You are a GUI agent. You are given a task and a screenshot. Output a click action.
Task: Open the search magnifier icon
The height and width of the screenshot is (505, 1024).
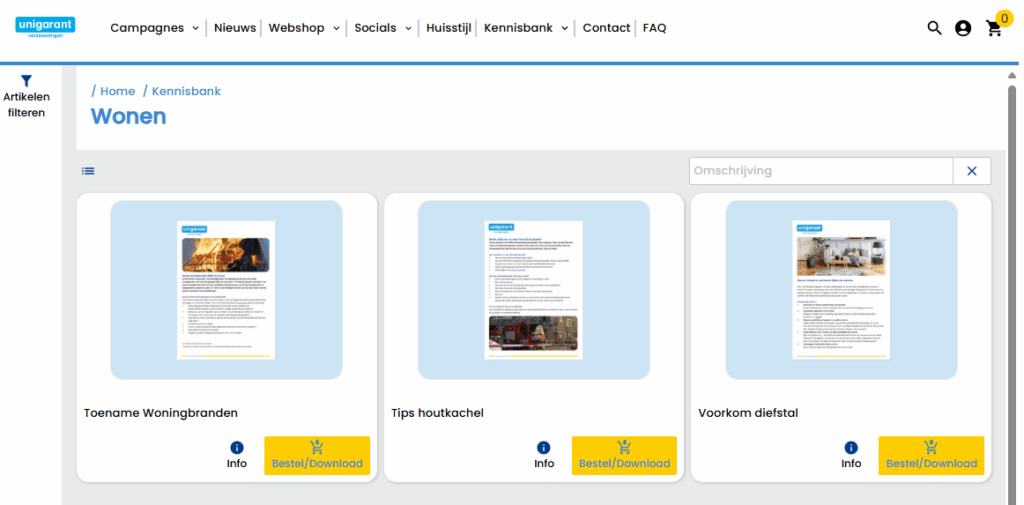pyautogui.click(x=934, y=28)
